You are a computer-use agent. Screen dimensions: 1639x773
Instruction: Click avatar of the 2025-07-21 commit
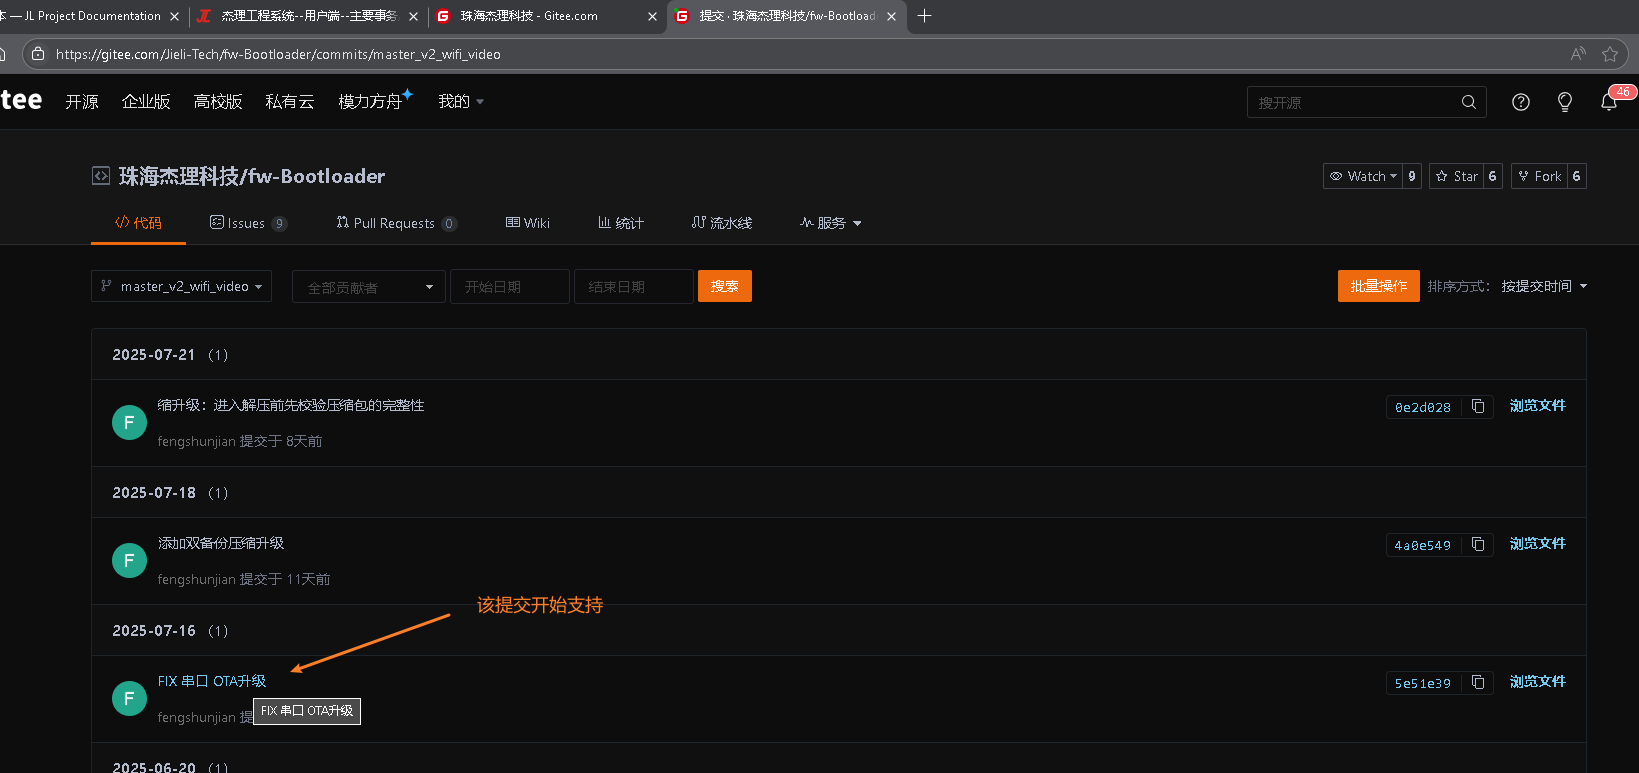point(129,422)
